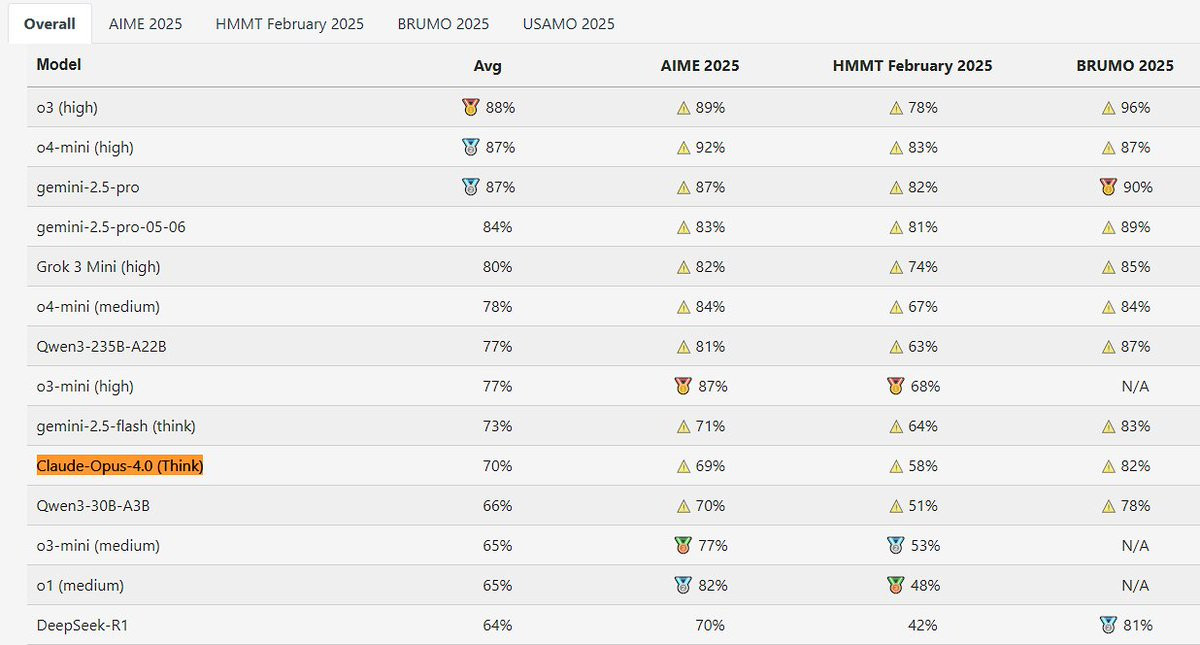Click the gold medal in o3-mini (high) HMMT cell
The image size is (1200, 645).
(895, 386)
